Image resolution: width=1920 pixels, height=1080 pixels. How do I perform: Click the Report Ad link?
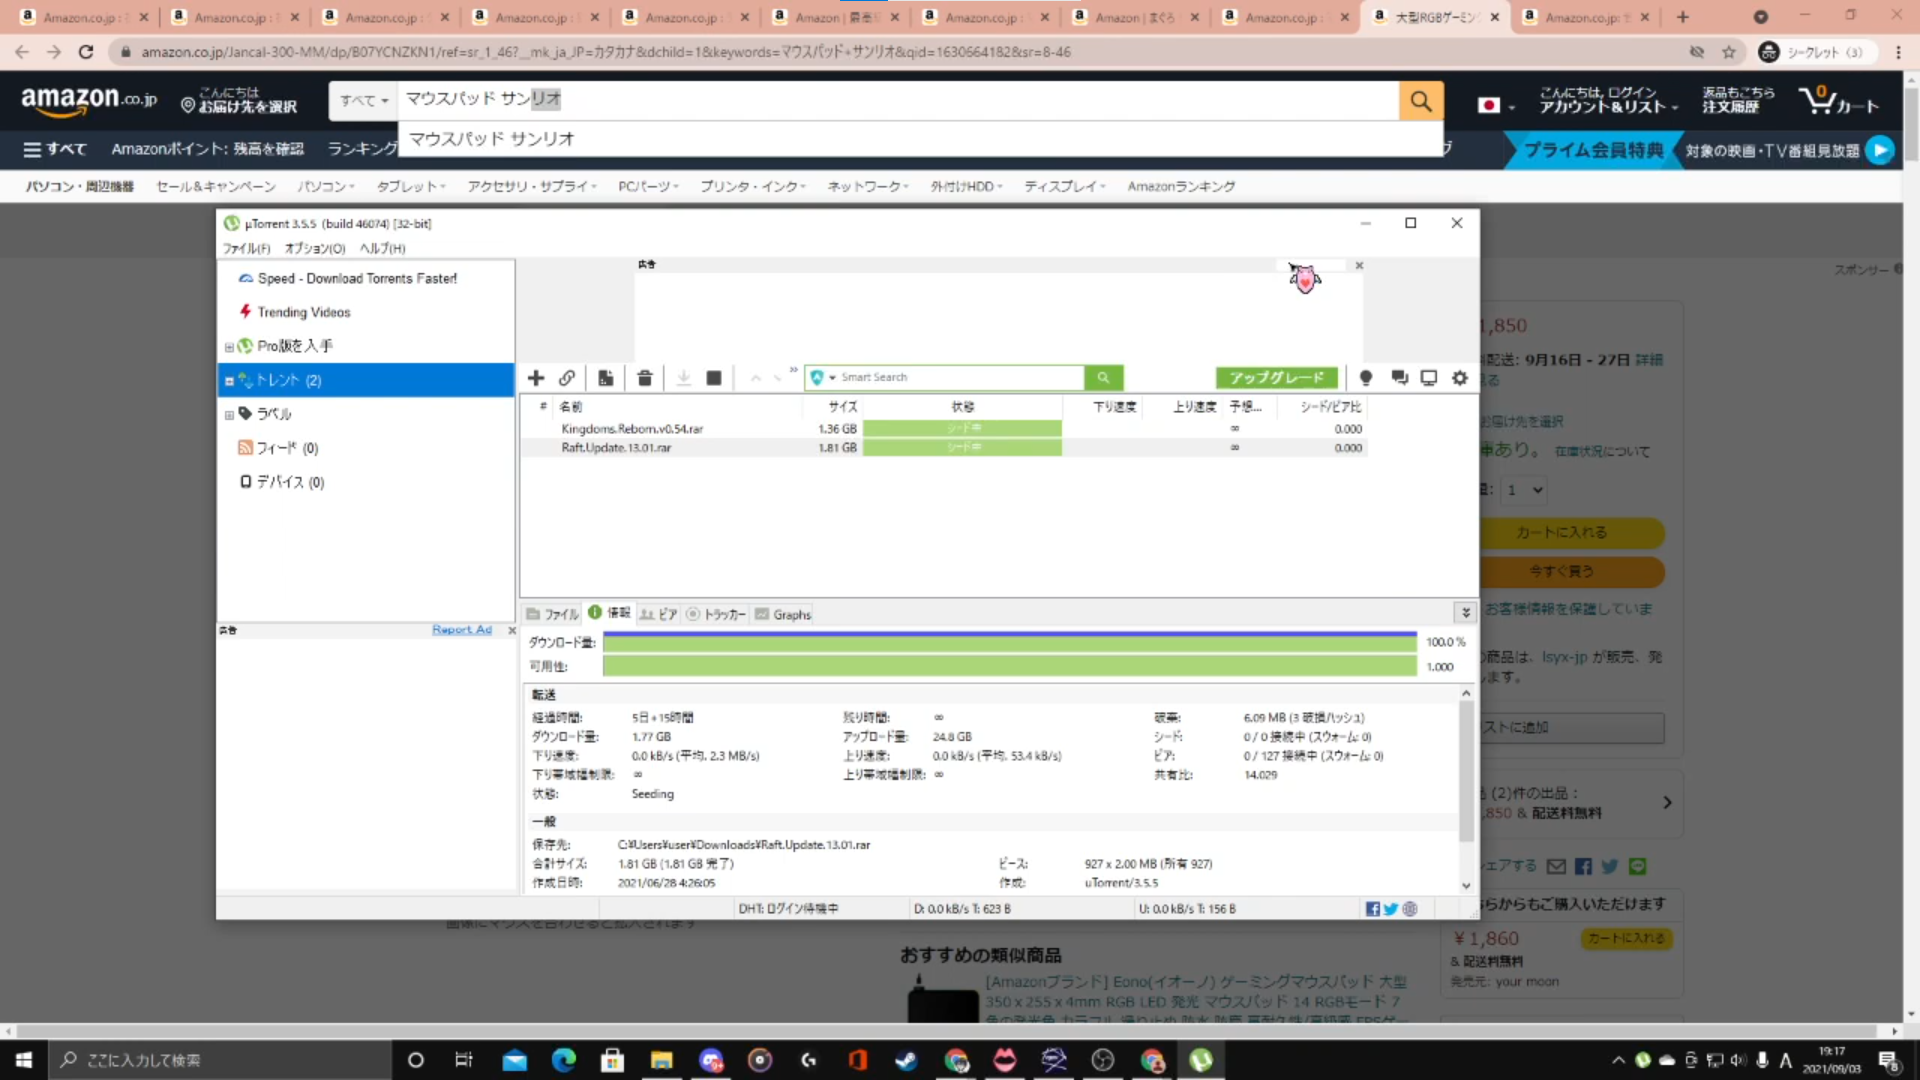point(461,630)
